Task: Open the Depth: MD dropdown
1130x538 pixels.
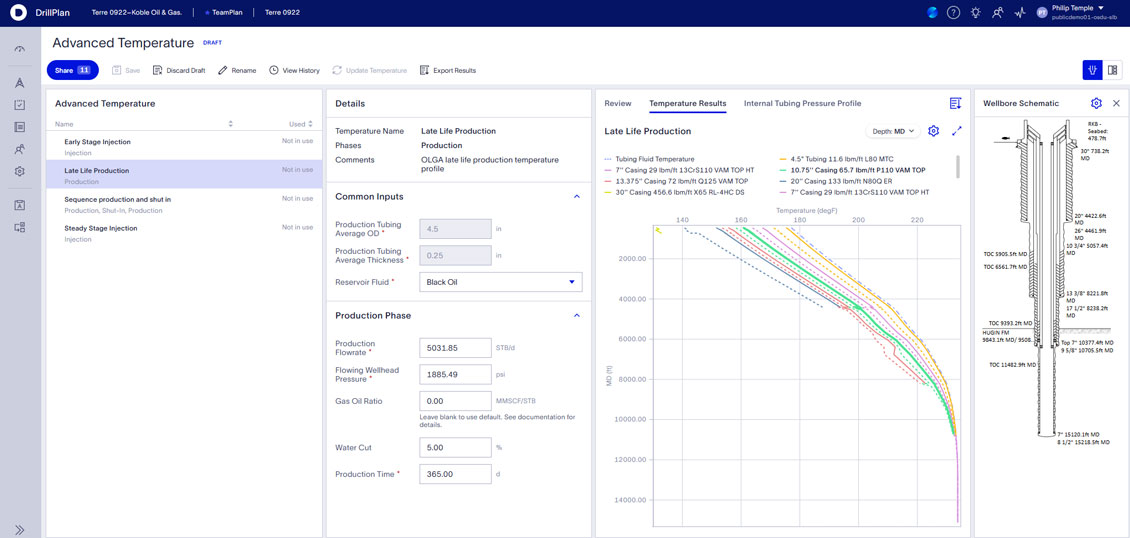Action: point(892,131)
